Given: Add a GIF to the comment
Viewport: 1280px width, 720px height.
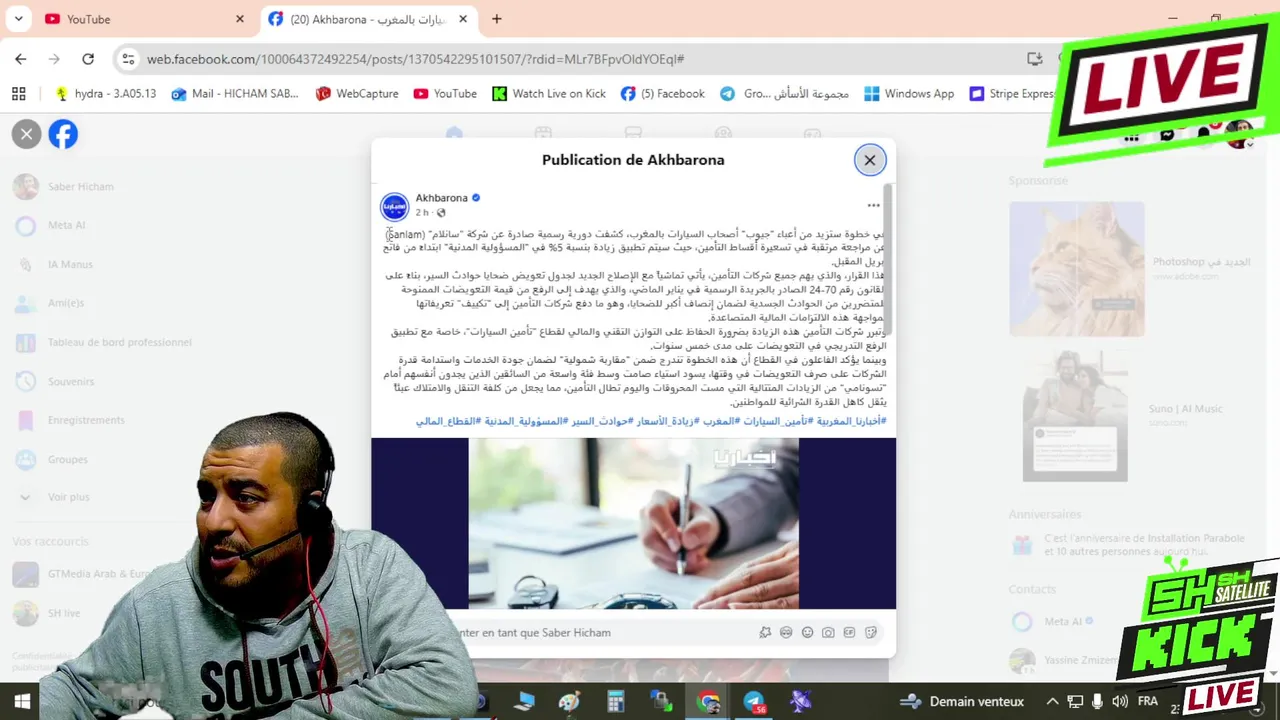Looking at the screenshot, I should tap(850, 632).
